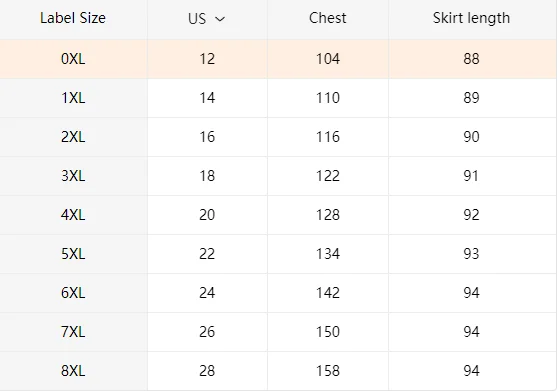The image size is (557, 391).
Task: Select the 2XL label size cell
Action: 73,137
